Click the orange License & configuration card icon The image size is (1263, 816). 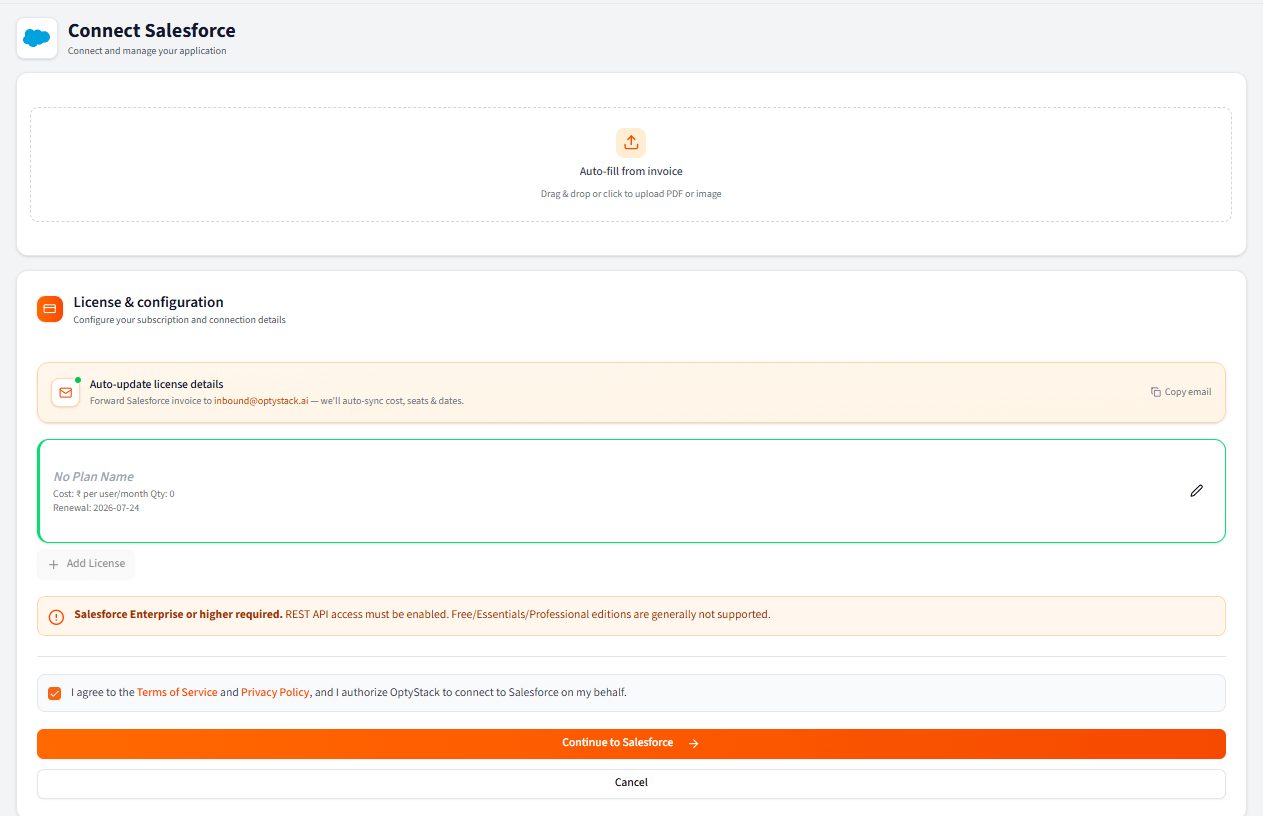click(x=50, y=309)
